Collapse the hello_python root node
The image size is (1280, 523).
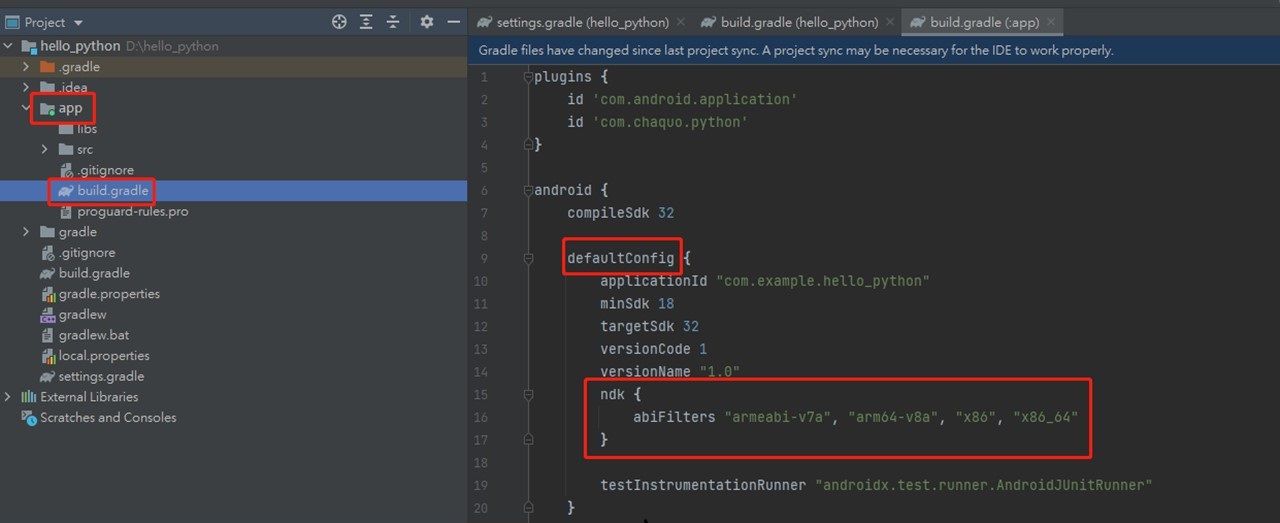pyautogui.click(x=9, y=46)
